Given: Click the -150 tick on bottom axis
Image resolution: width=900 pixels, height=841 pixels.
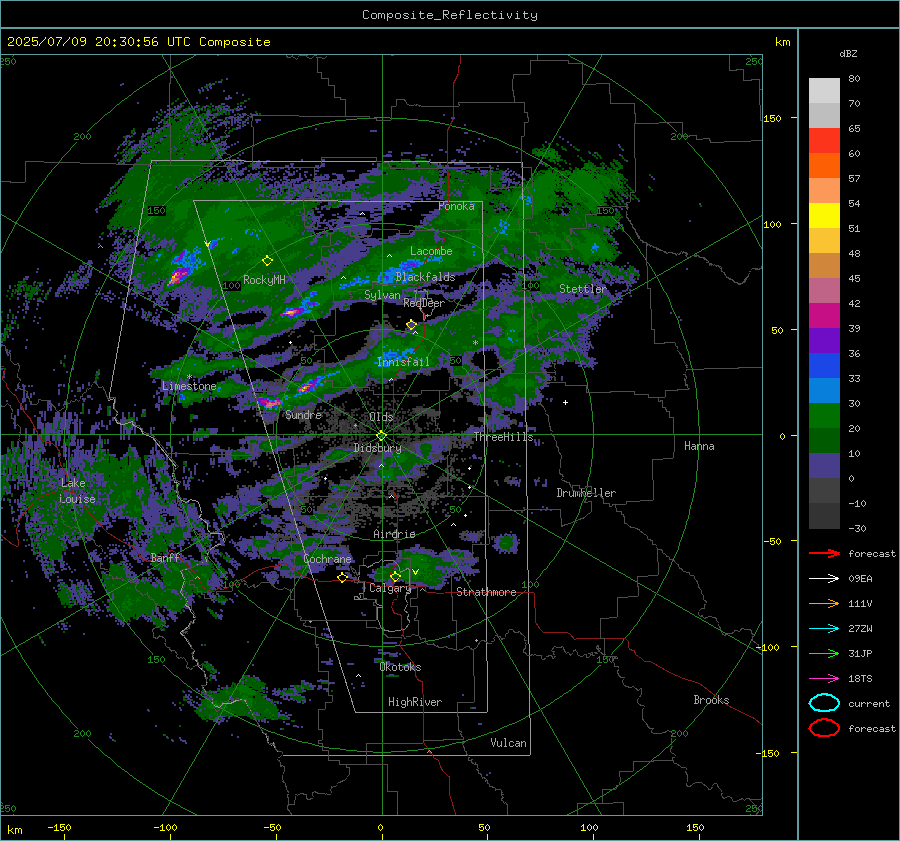Looking at the screenshot, I should tap(59, 827).
